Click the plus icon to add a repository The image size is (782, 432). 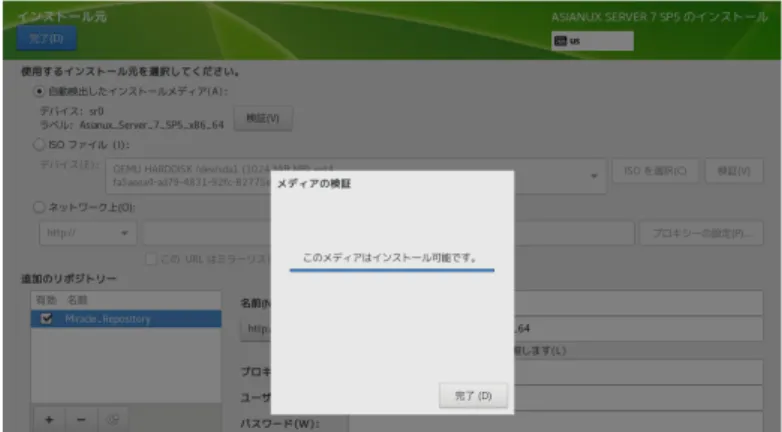[x=49, y=420]
